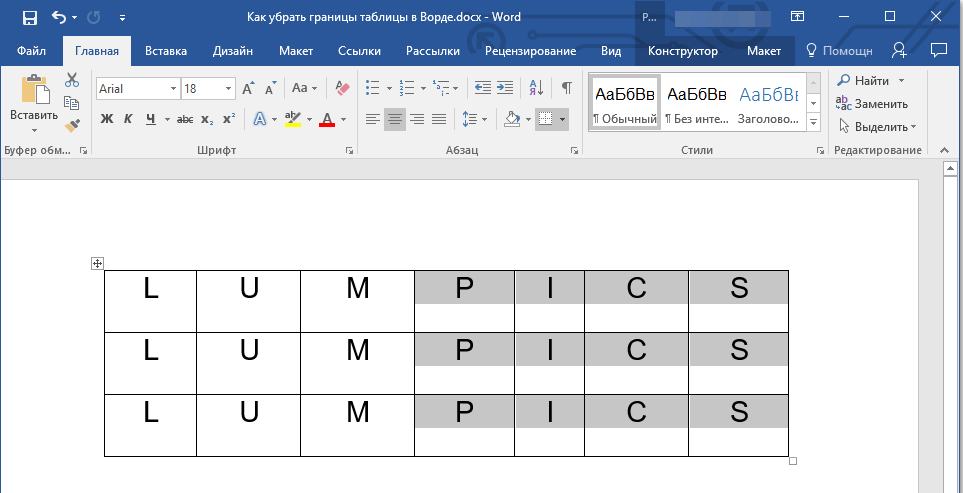The height and width of the screenshot is (493, 963).
Task: Select the Без инте... style
Action: pos(696,102)
